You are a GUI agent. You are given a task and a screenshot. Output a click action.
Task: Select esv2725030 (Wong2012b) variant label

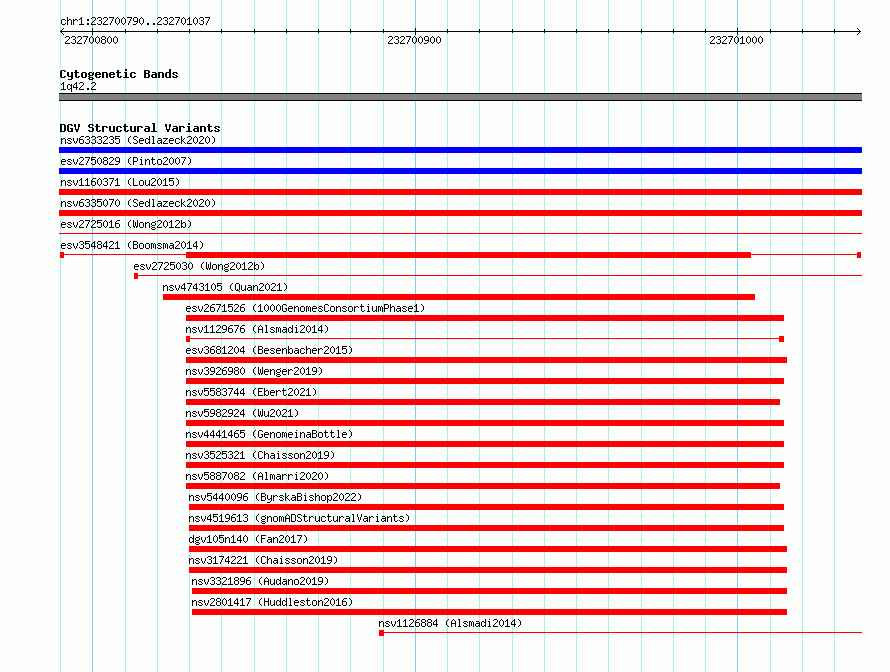199,266
